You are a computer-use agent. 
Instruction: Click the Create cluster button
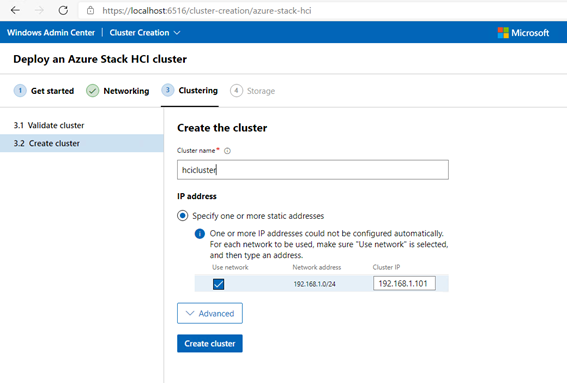click(x=210, y=343)
